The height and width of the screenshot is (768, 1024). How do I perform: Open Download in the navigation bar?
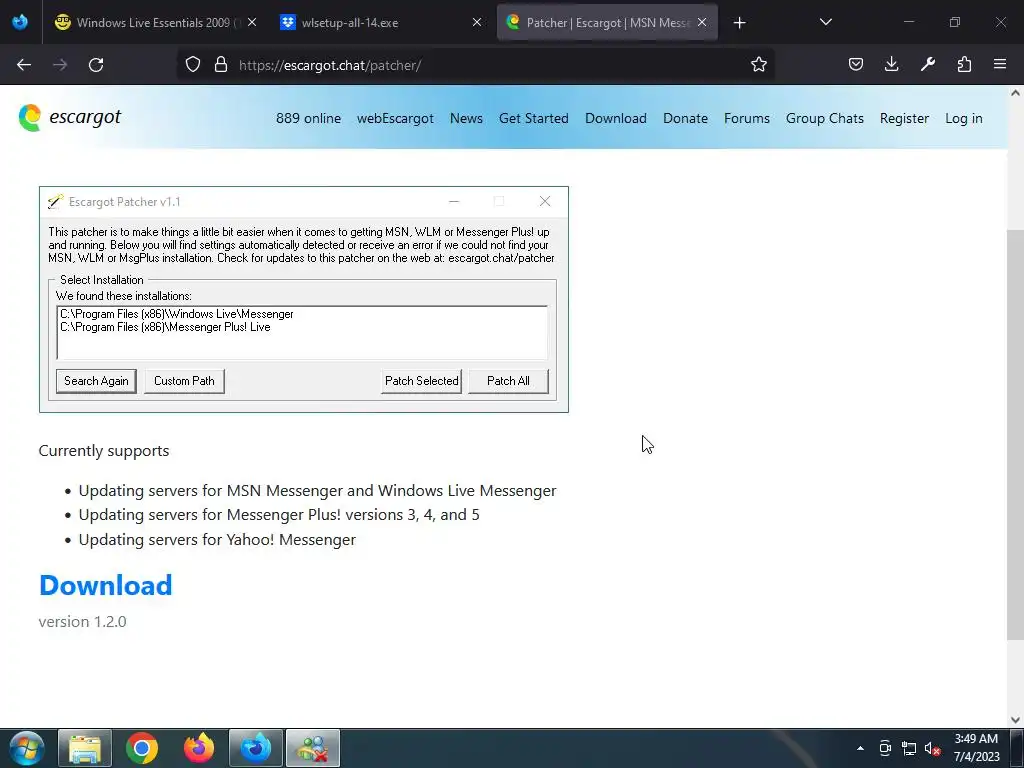(616, 118)
